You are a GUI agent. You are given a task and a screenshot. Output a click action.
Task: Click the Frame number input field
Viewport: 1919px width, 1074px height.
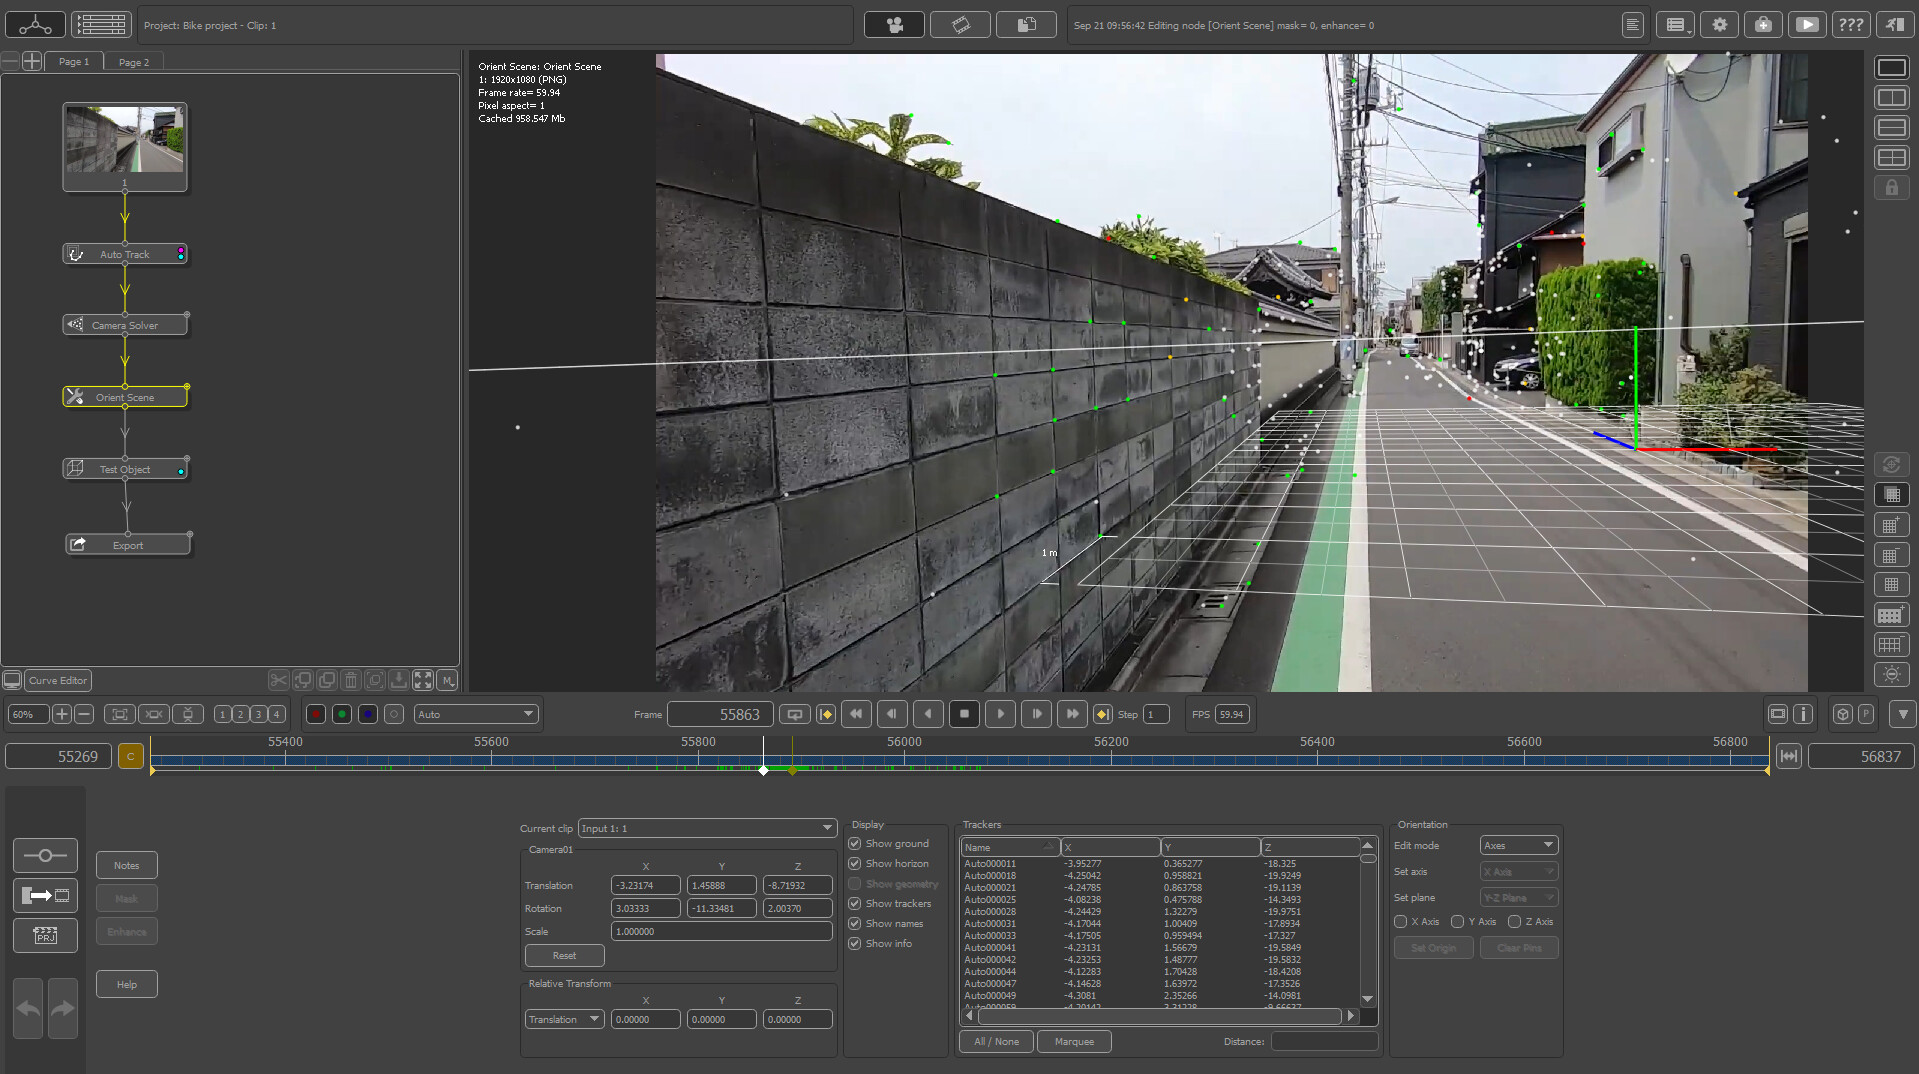pyautogui.click(x=721, y=714)
